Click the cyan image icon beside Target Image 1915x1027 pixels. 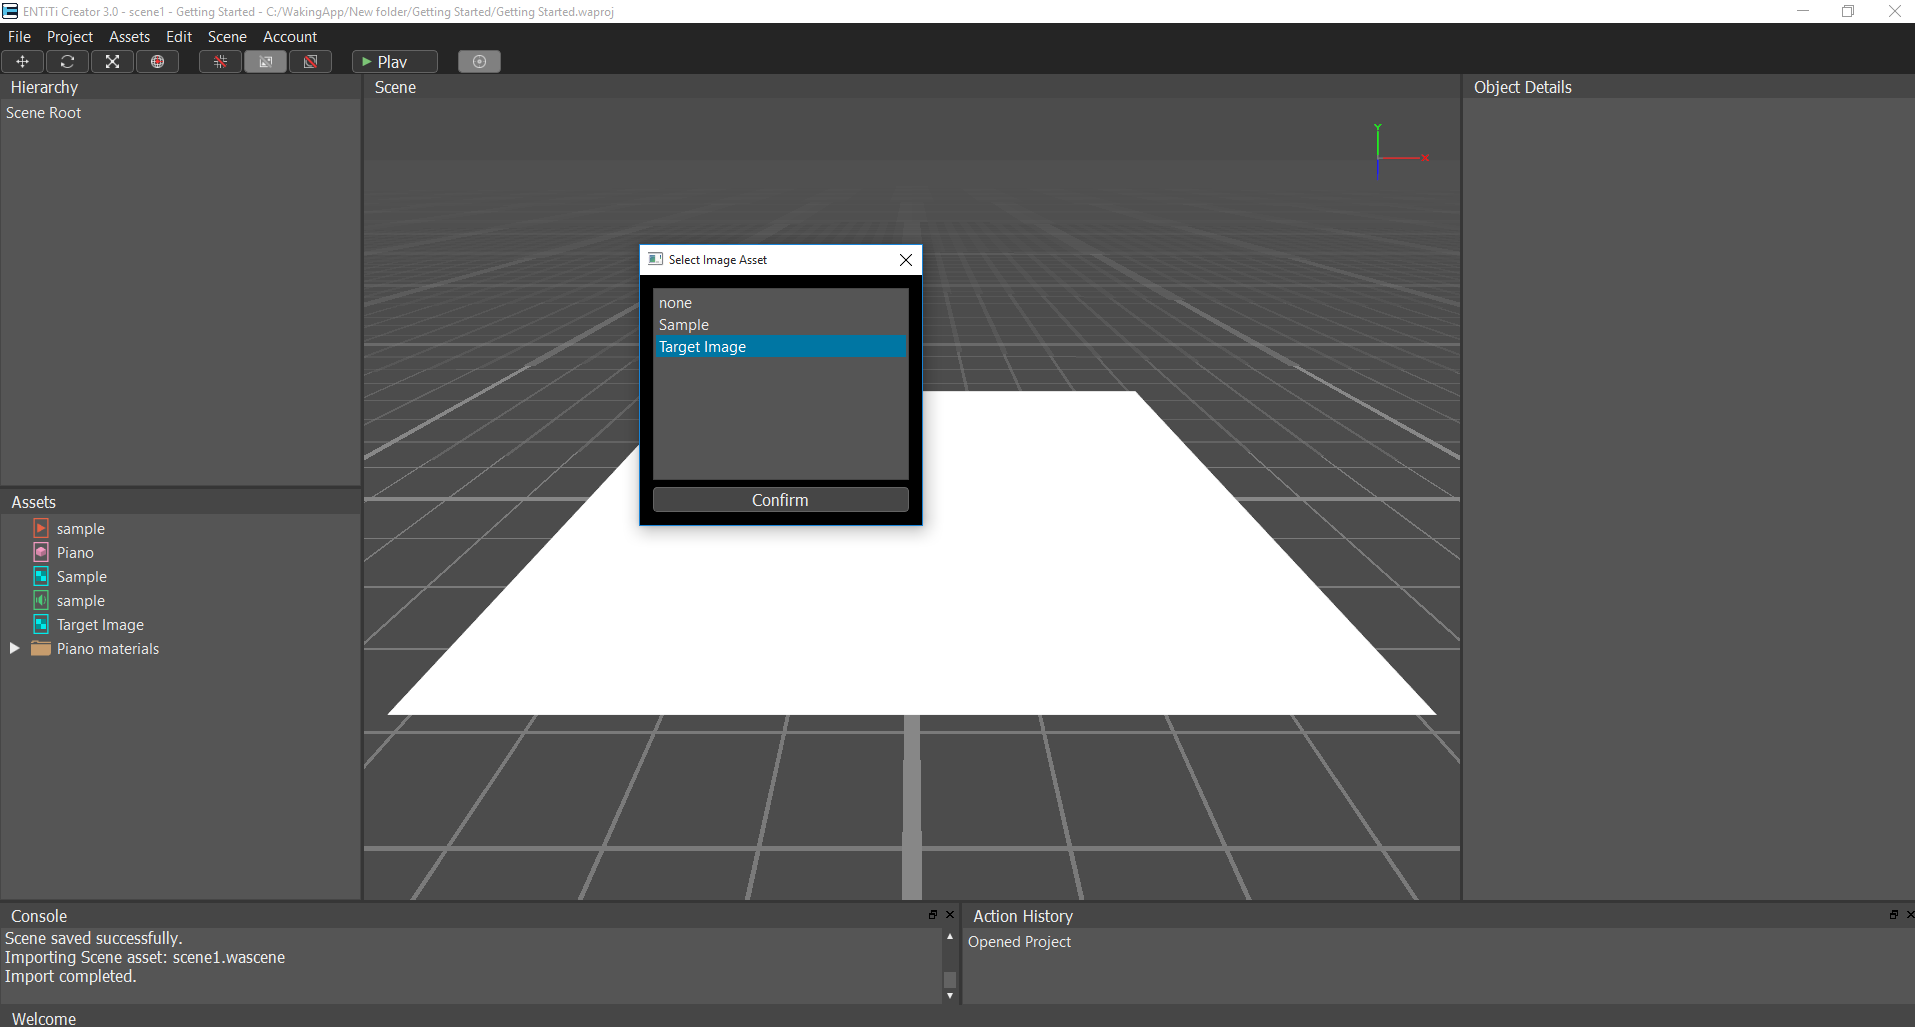41,624
